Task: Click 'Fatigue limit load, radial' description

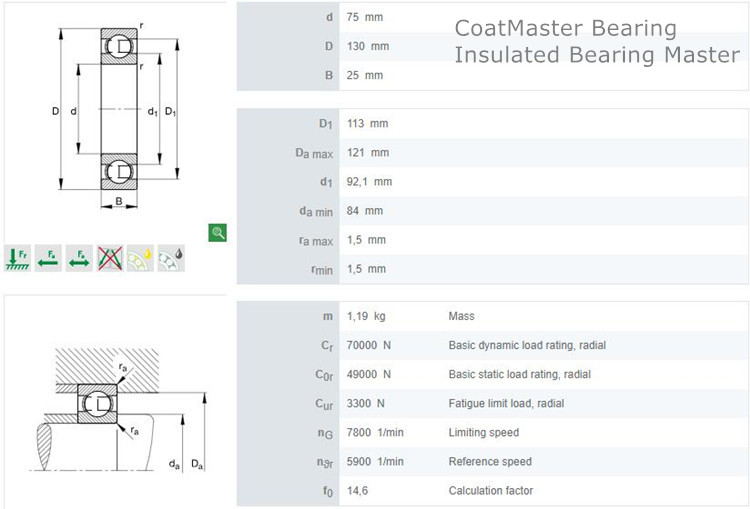Action: tap(506, 404)
